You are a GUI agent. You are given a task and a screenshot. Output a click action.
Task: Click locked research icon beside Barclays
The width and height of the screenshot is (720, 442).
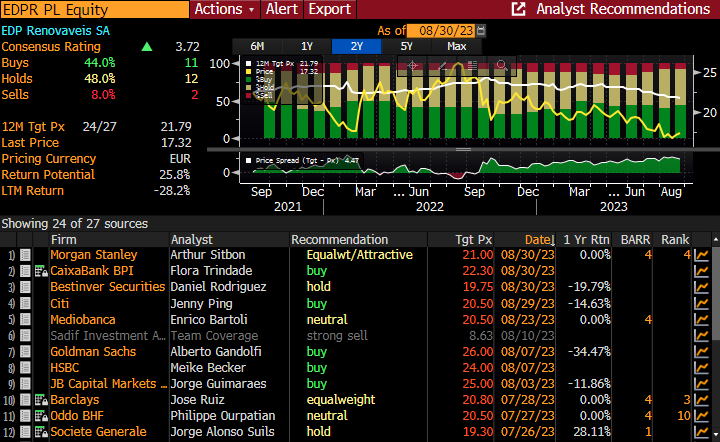click(x=40, y=400)
